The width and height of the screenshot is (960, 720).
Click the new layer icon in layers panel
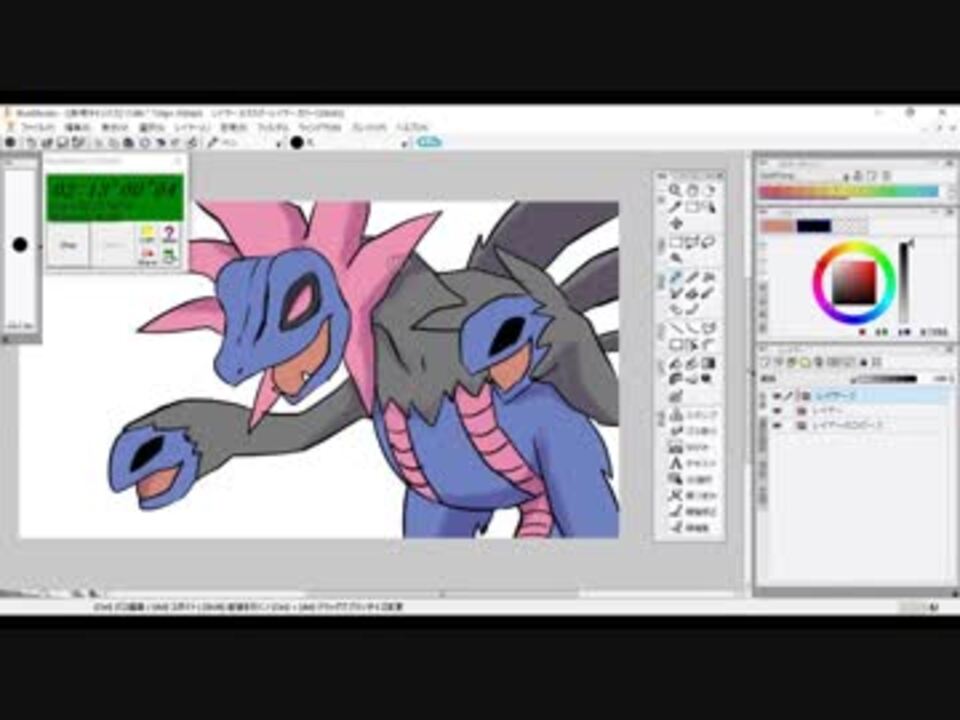[765, 362]
